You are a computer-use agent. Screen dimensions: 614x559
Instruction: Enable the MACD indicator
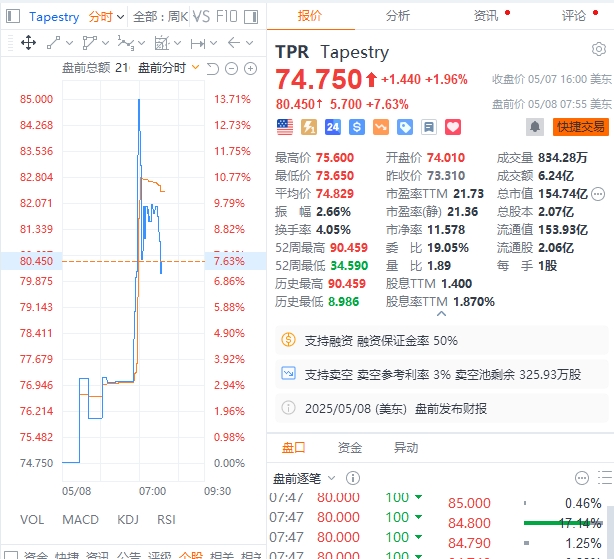(80, 519)
